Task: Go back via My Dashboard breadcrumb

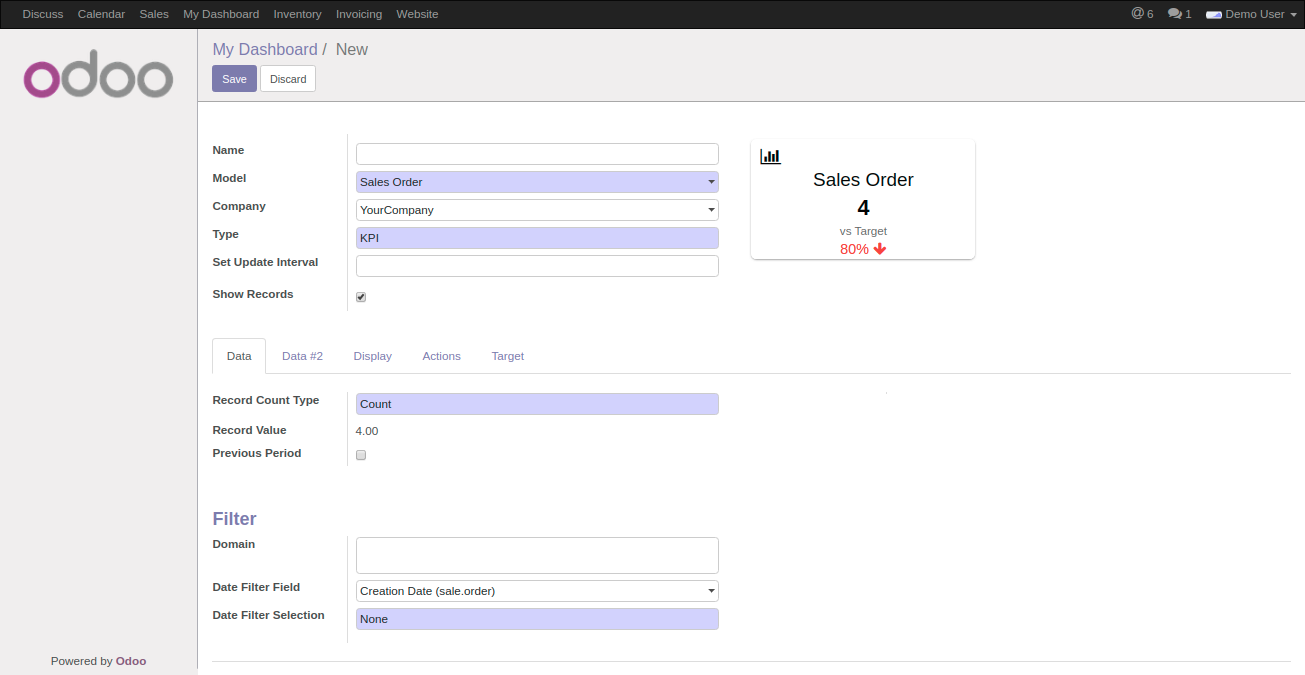Action: pyautogui.click(x=264, y=49)
